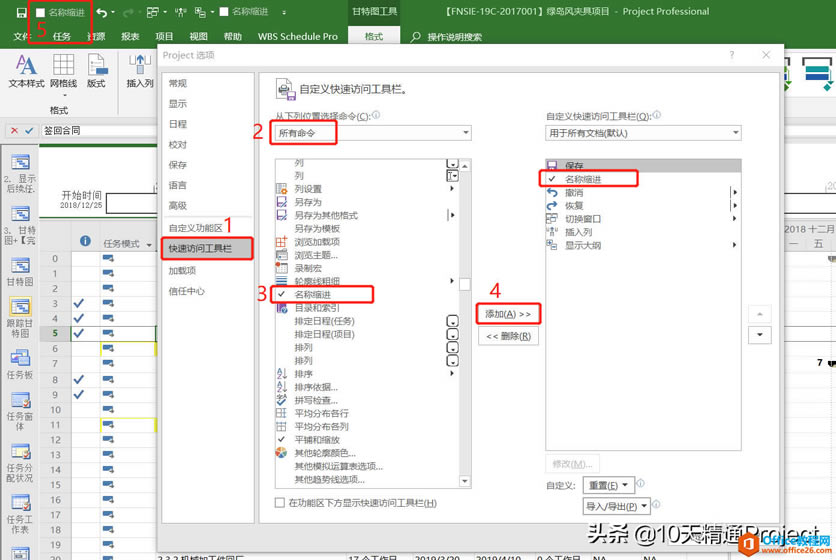Open 任务 ribbon tab

tap(61, 36)
